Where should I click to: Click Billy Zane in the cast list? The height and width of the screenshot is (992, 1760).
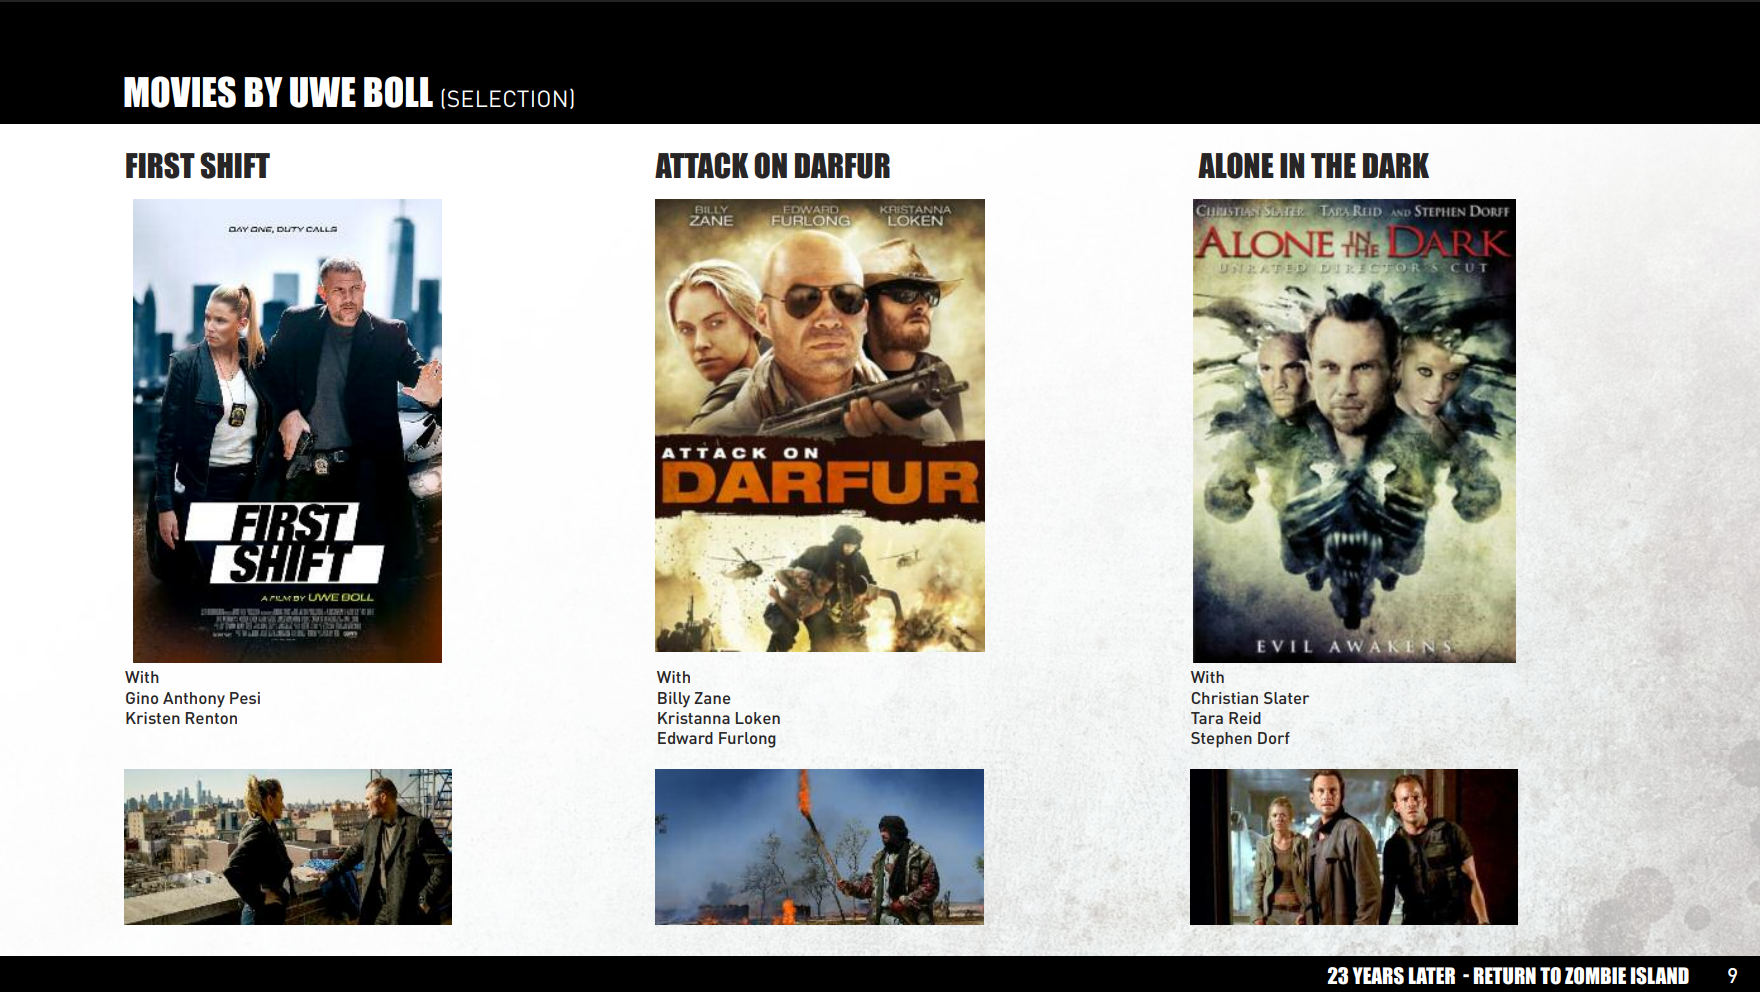tap(693, 698)
